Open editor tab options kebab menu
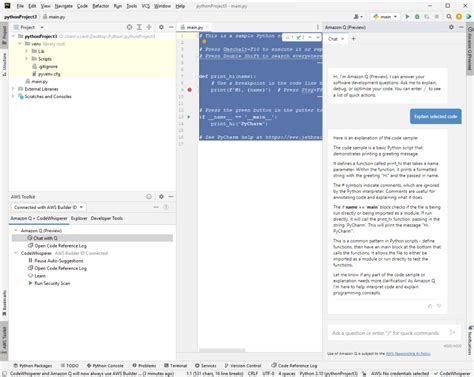Viewport: 474px width, 377px height. click(318, 27)
